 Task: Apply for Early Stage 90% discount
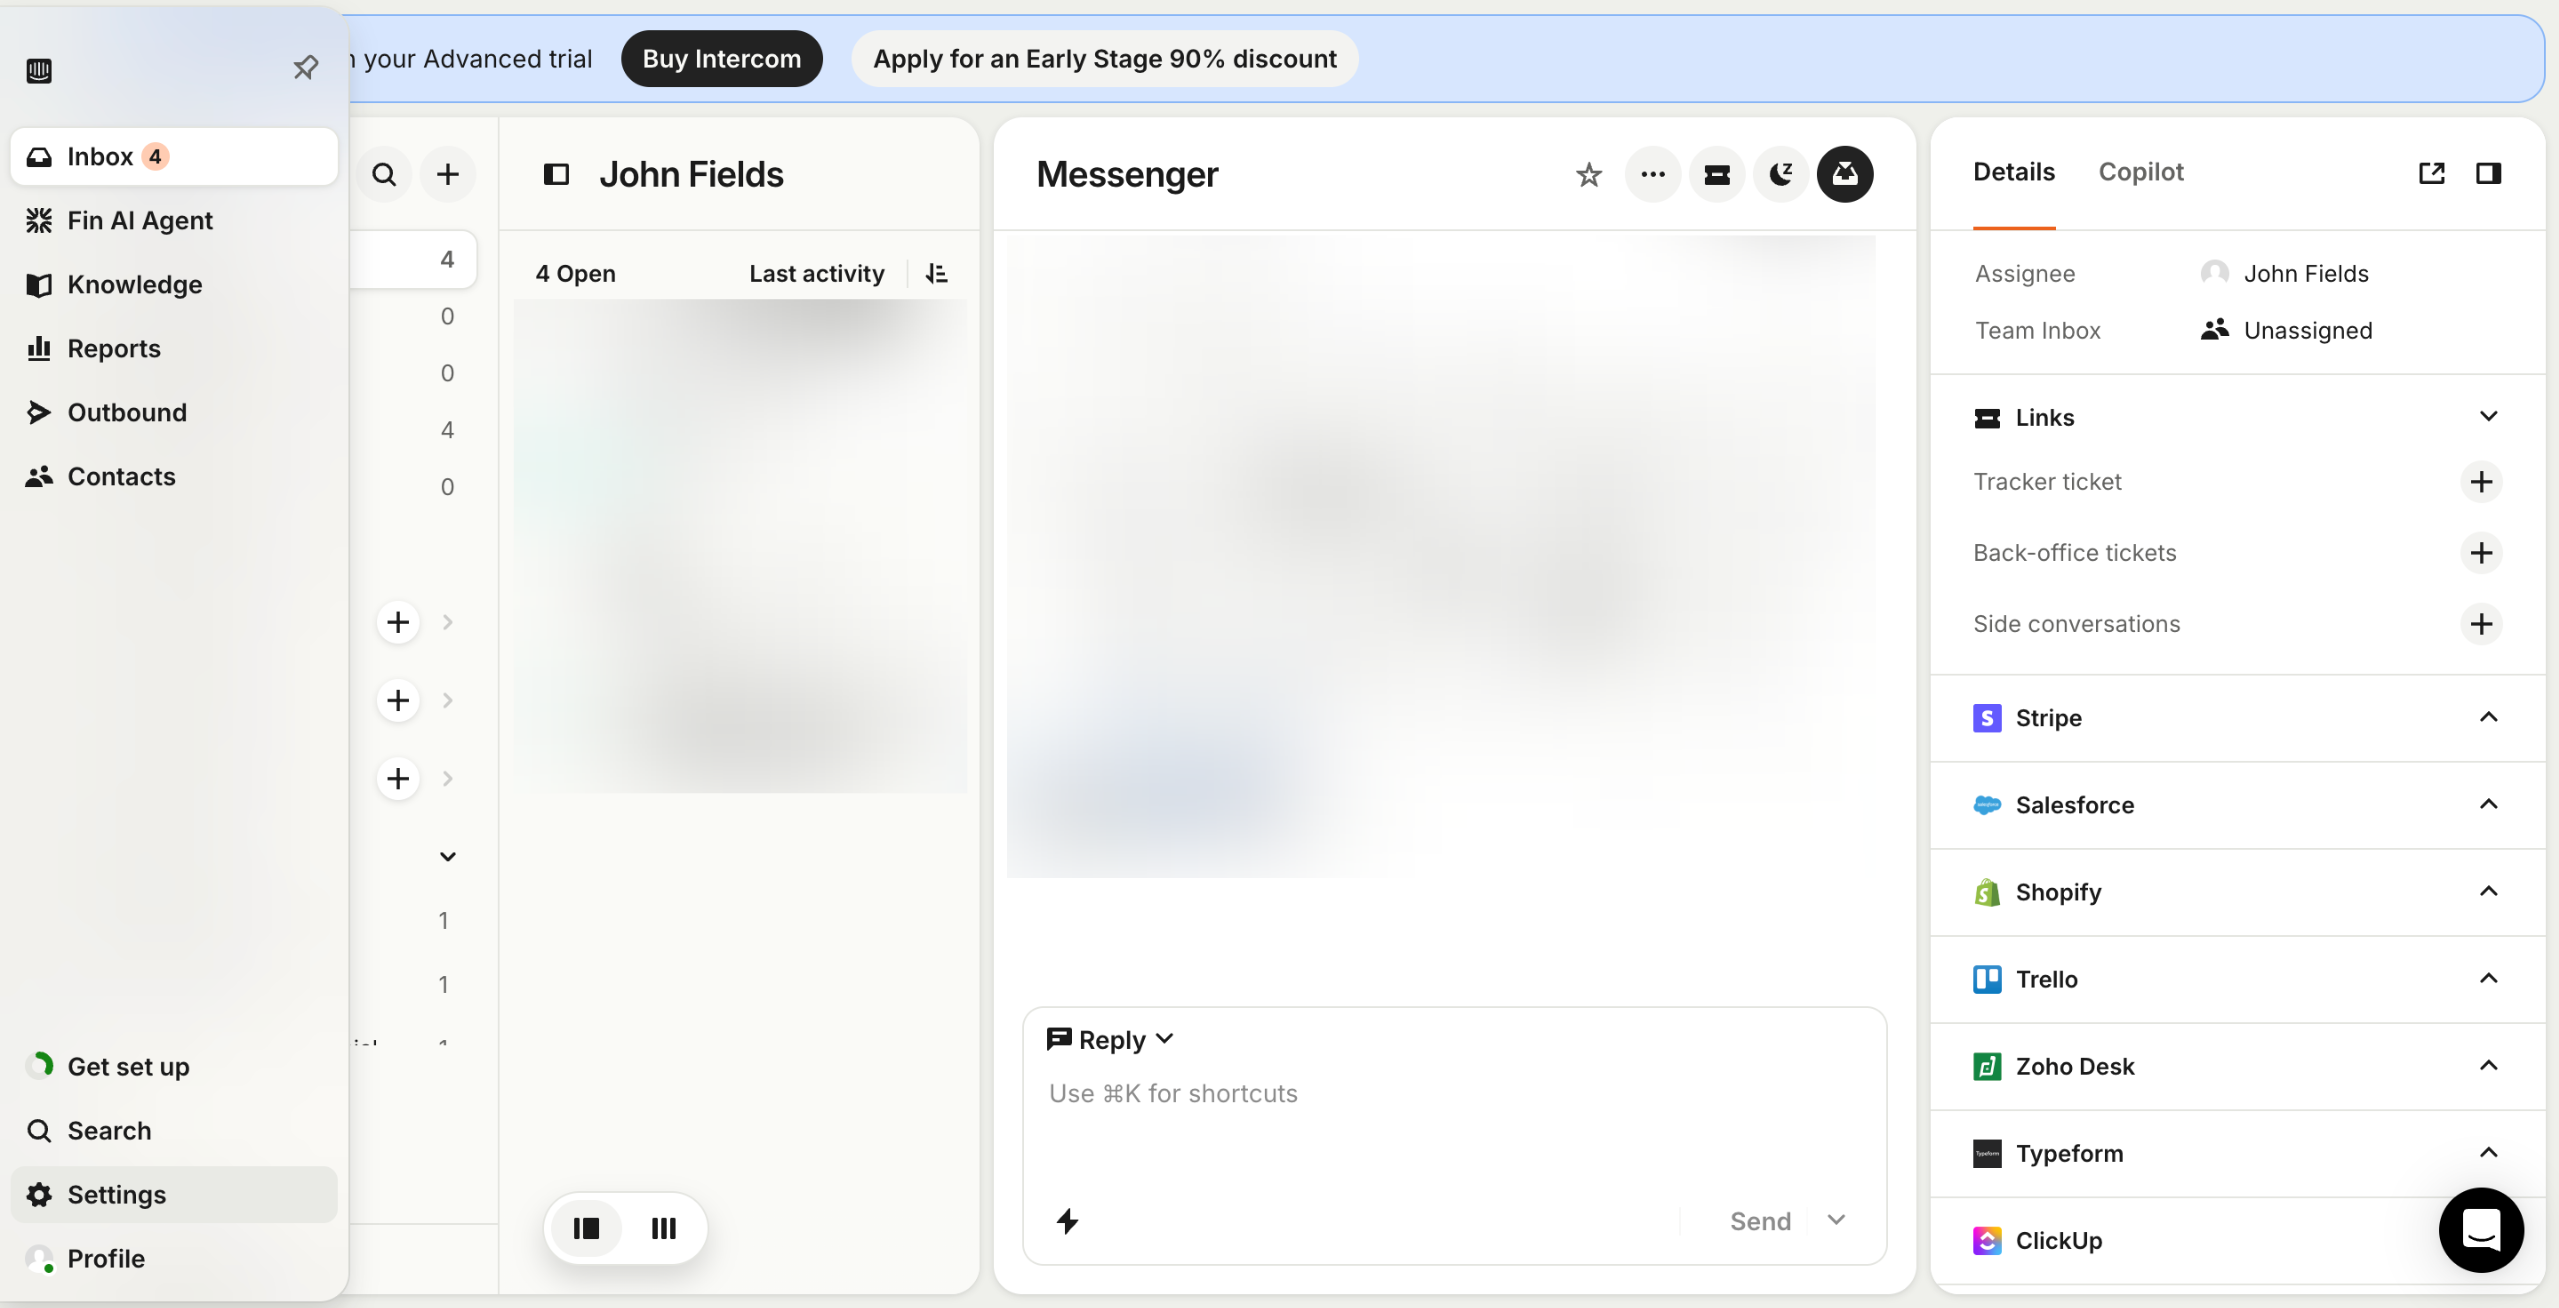(x=1104, y=59)
